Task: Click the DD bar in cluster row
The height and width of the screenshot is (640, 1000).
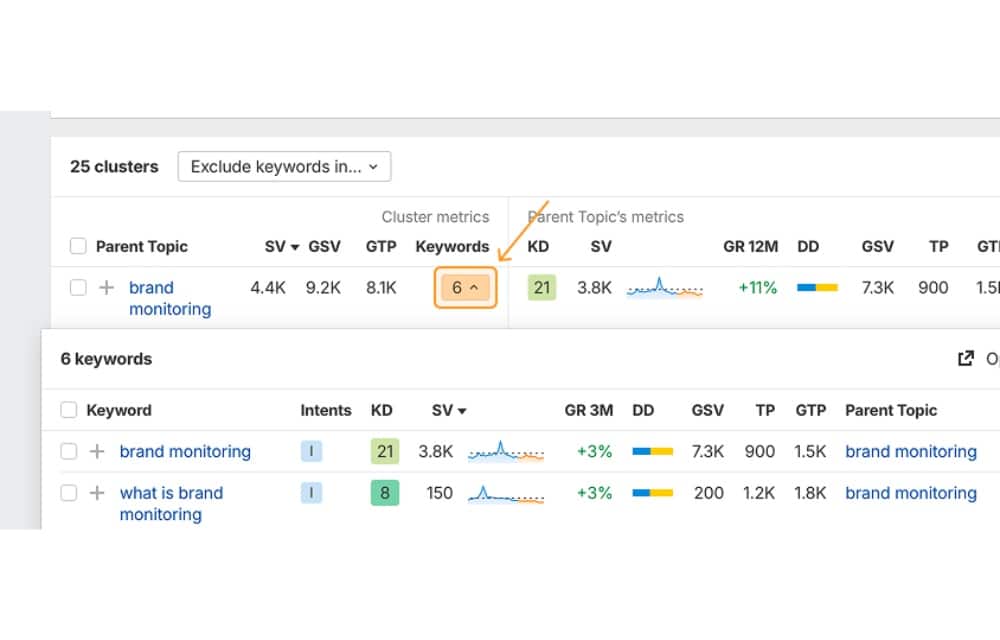Action: pos(817,287)
